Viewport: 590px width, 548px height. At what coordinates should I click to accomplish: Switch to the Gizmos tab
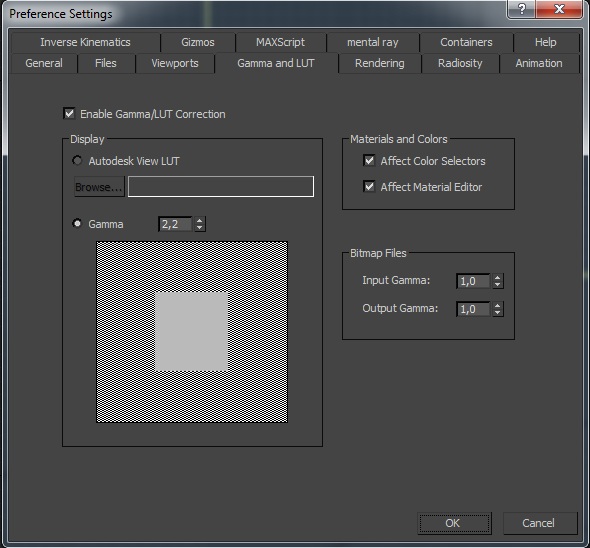coord(198,42)
